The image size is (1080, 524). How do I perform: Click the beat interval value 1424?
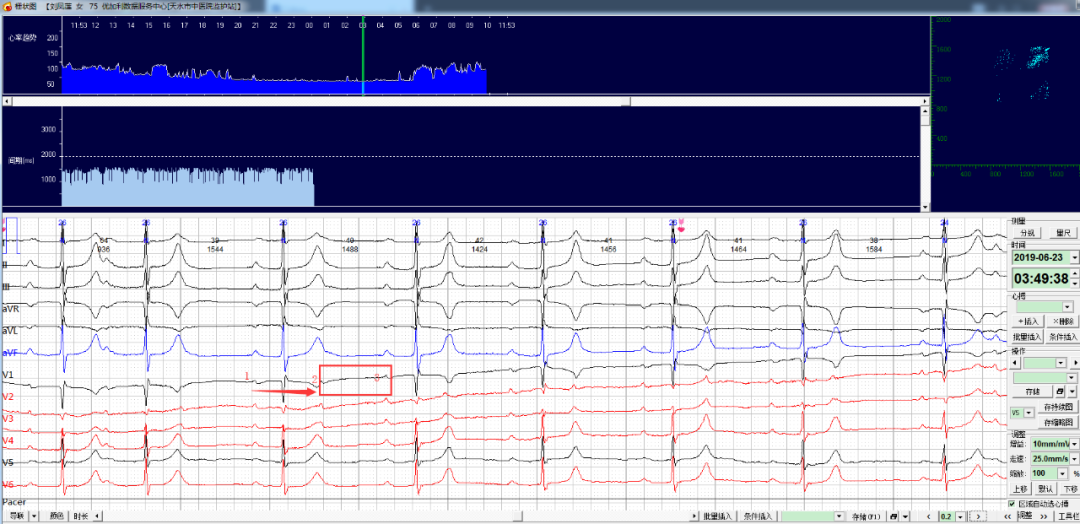click(x=479, y=249)
